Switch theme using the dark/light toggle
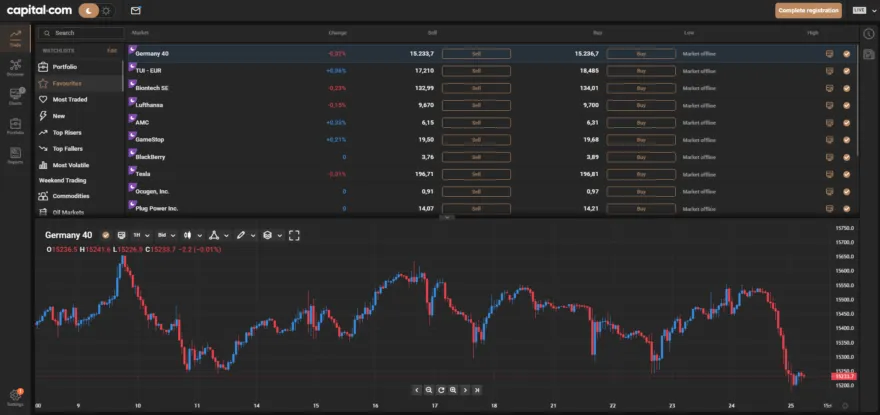Image resolution: width=880 pixels, height=415 pixels. (96, 10)
